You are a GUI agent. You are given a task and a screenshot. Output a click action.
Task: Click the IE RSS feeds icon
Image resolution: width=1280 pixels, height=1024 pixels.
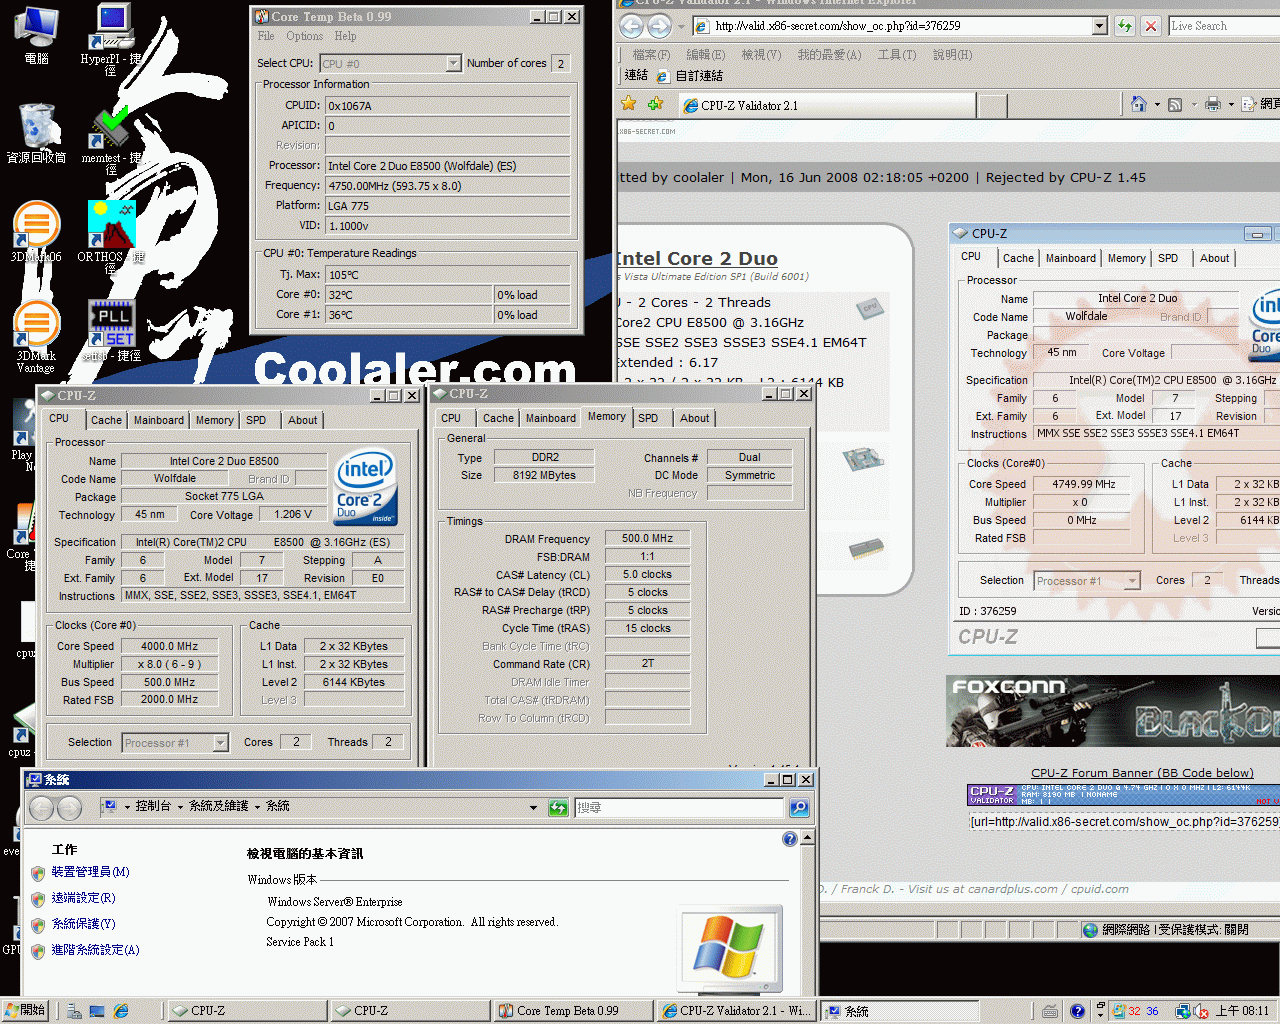click(1175, 104)
